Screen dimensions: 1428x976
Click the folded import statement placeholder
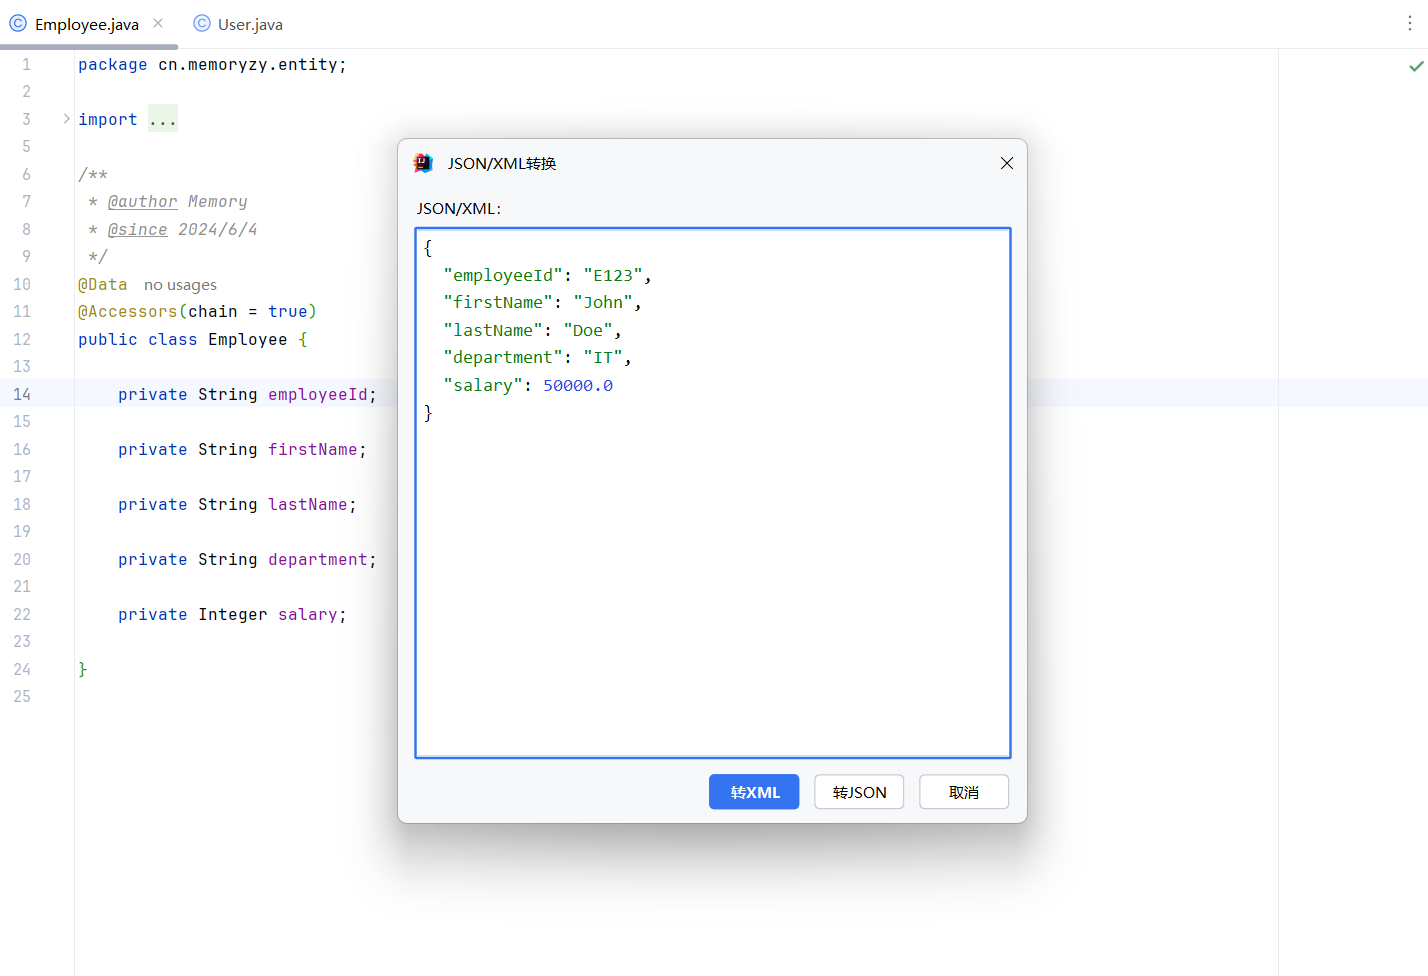[x=162, y=118]
